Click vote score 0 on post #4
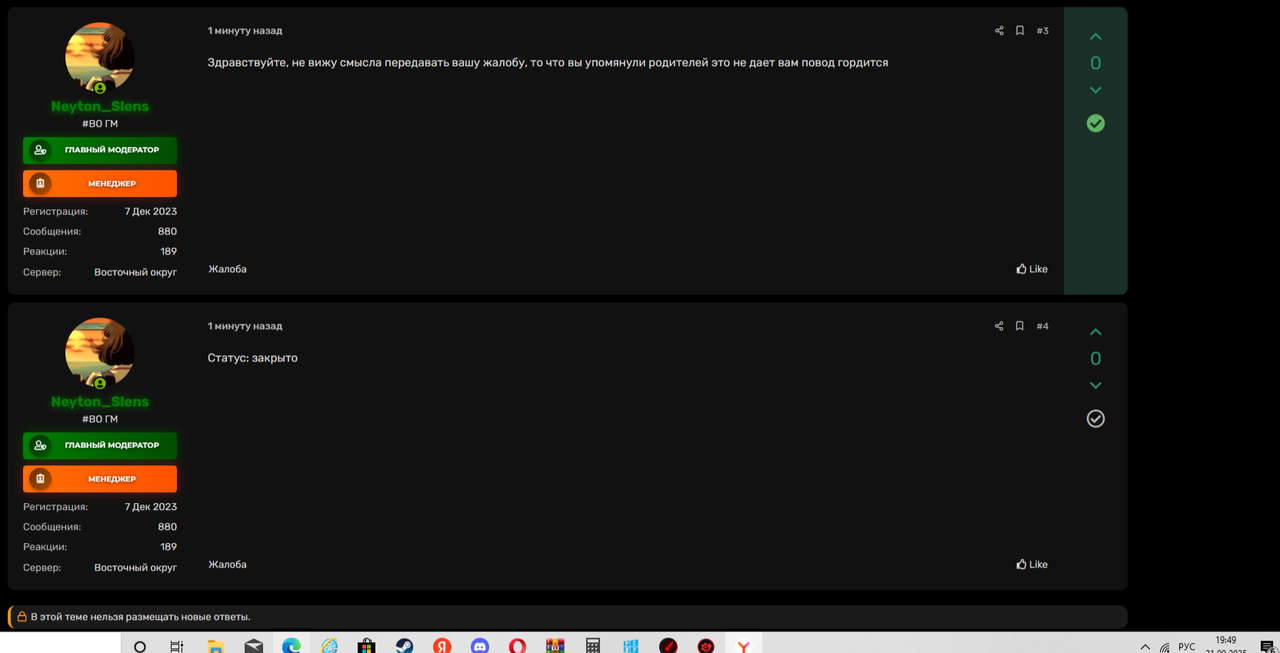The width and height of the screenshot is (1280, 653). tap(1095, 358)
